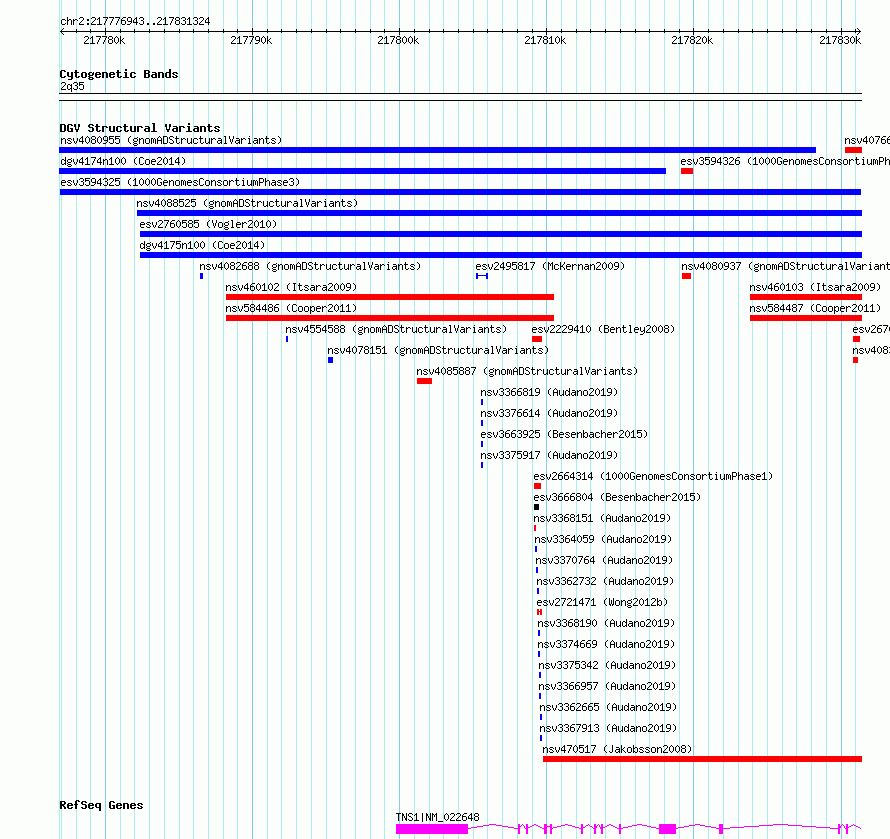Open nsv3368151 (Audano2019) label
The image size is (890, 839).
point(602,518)
